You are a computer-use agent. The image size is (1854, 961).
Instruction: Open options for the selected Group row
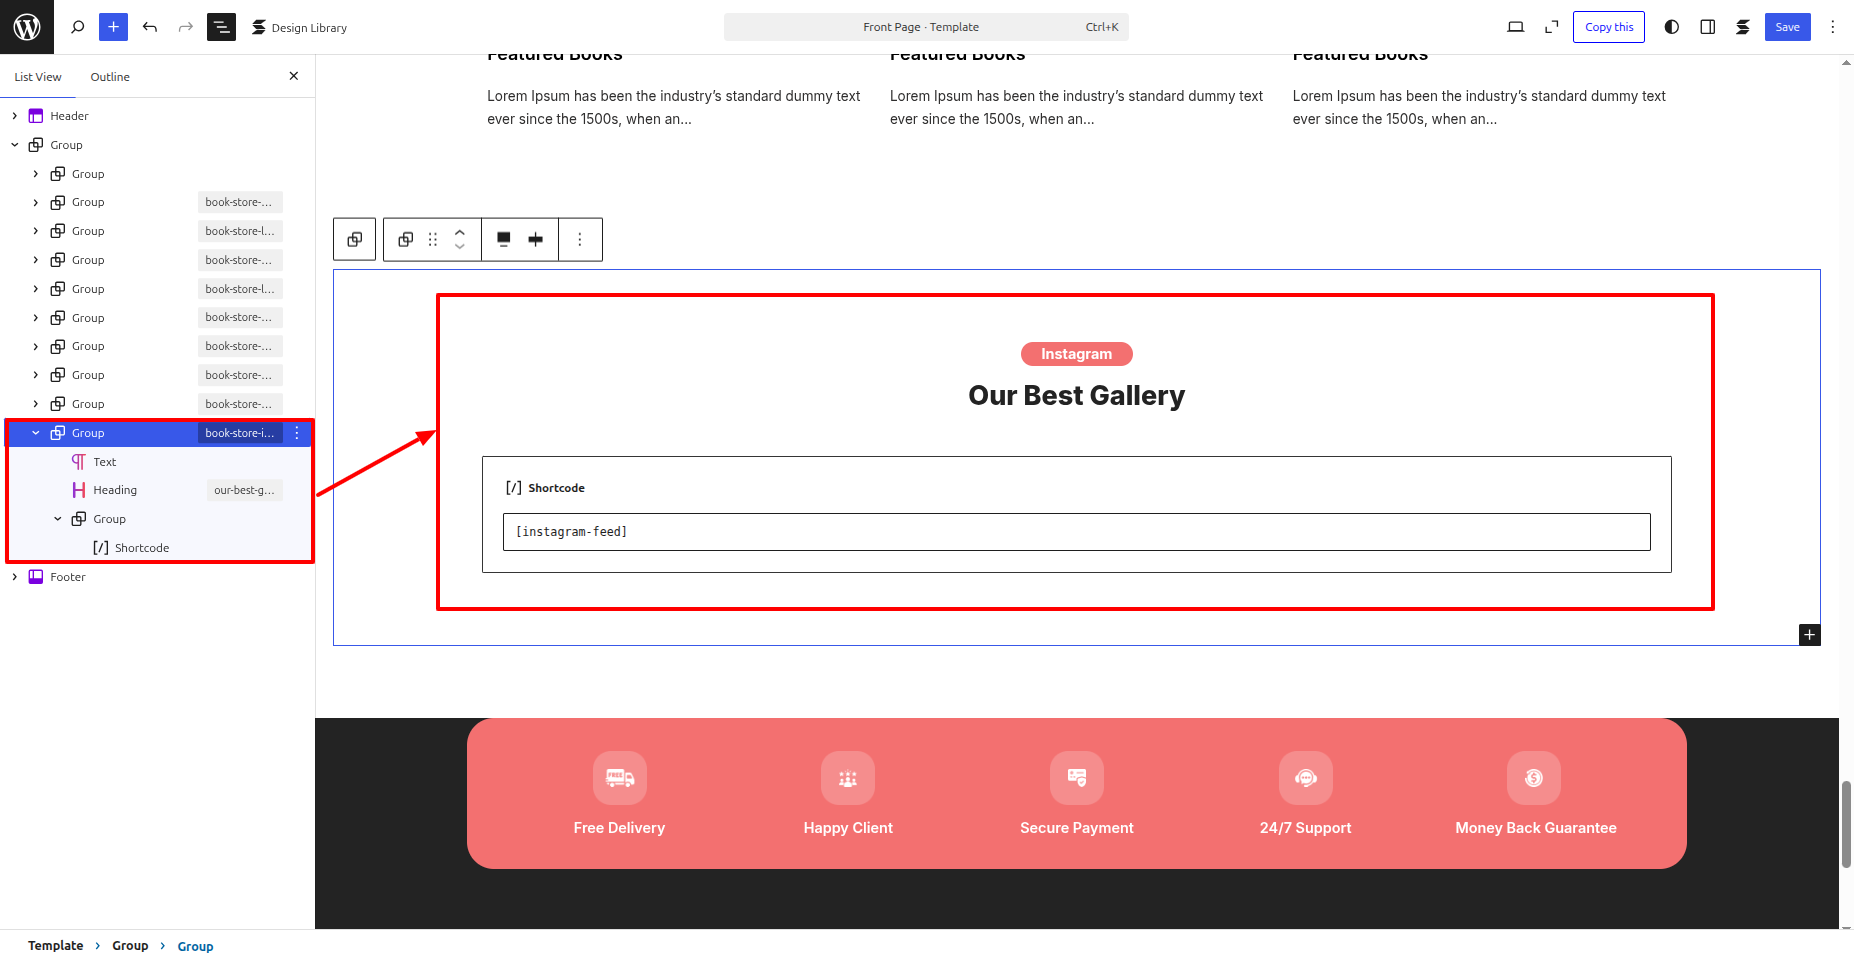tap(297, 433)
